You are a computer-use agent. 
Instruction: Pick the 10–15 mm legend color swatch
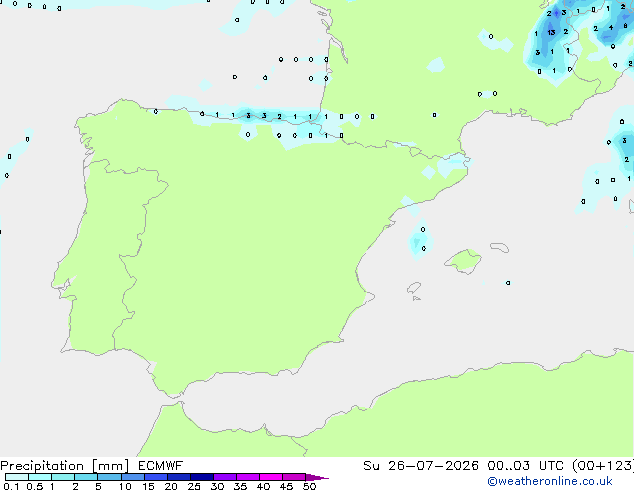133,477
